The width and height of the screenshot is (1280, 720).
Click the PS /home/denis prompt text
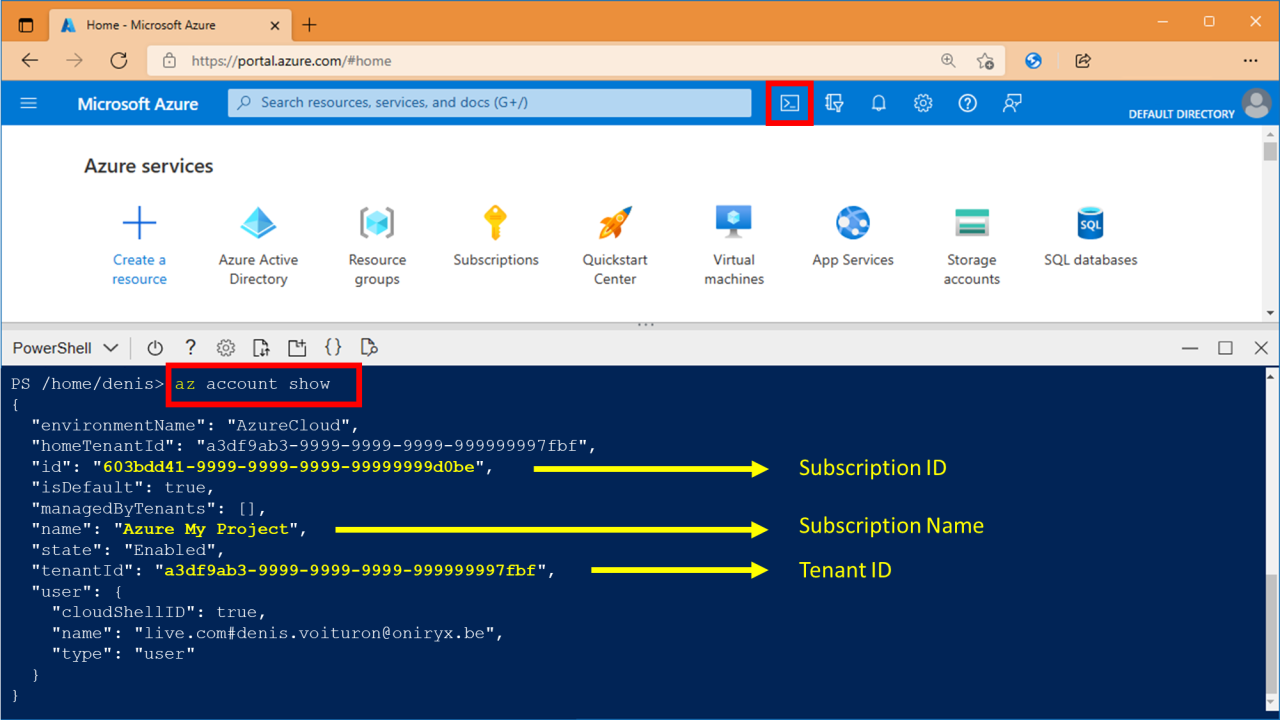[x=88, y=384]
